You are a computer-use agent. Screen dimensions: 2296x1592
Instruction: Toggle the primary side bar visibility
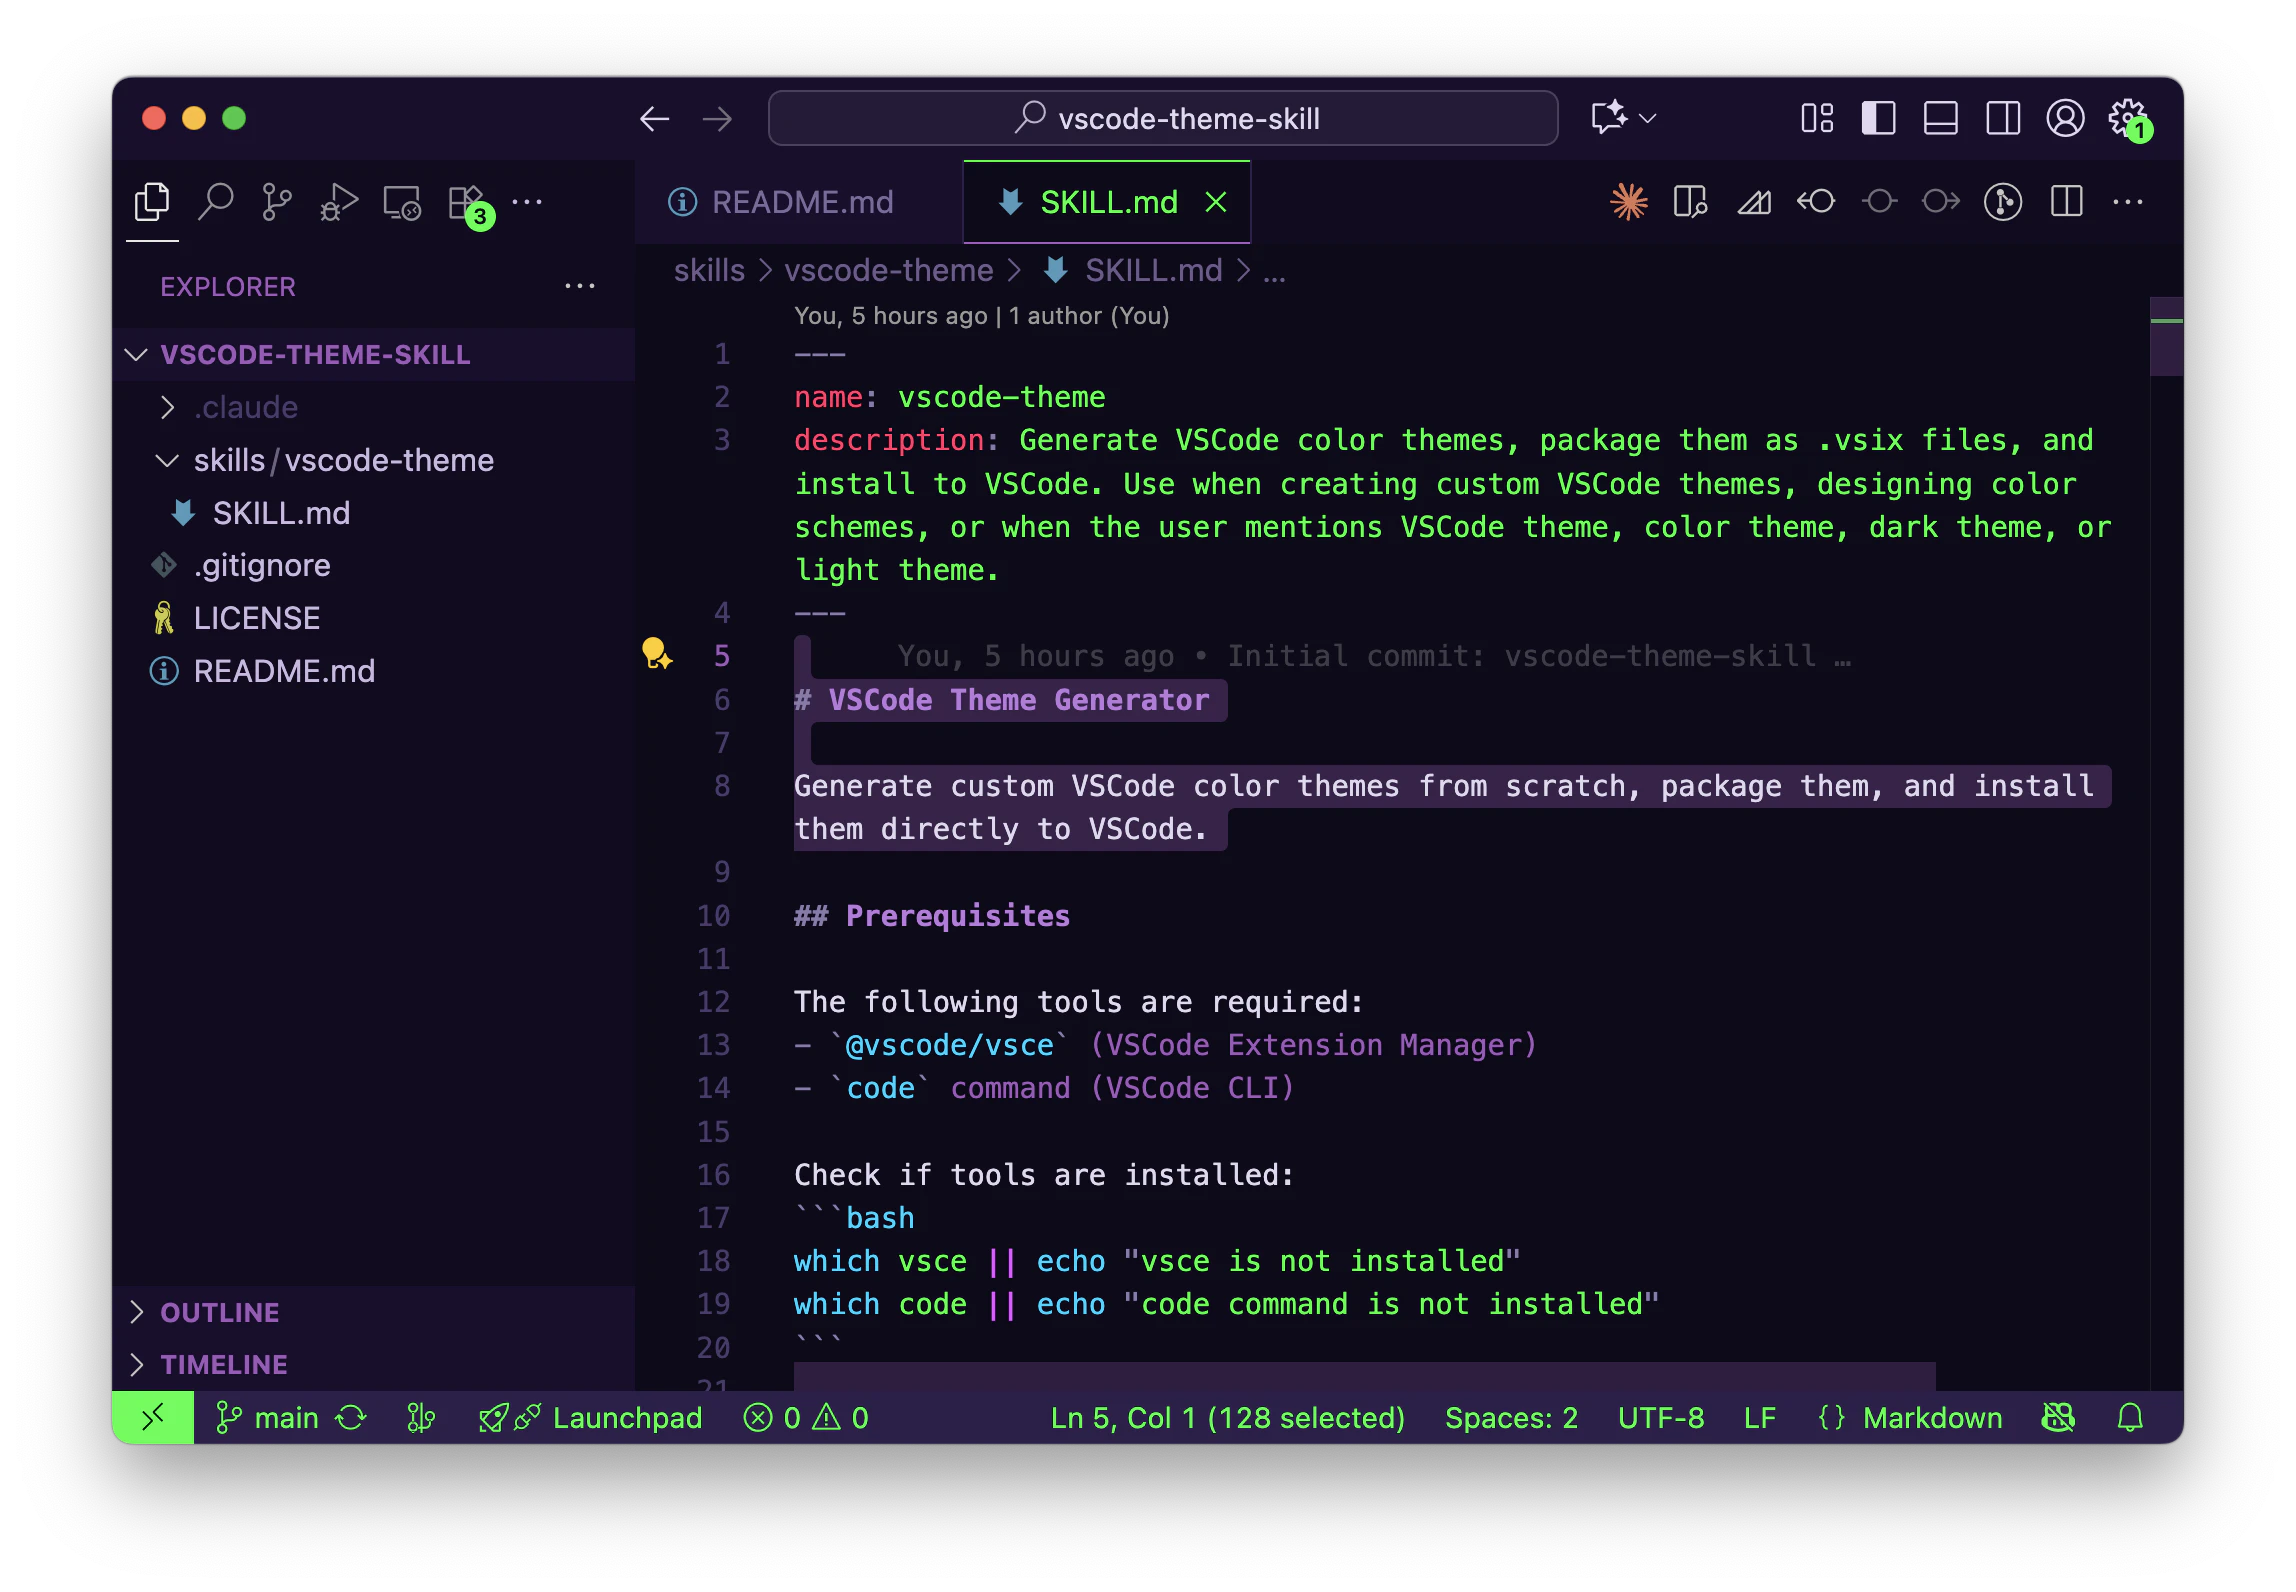[1878, 118]
